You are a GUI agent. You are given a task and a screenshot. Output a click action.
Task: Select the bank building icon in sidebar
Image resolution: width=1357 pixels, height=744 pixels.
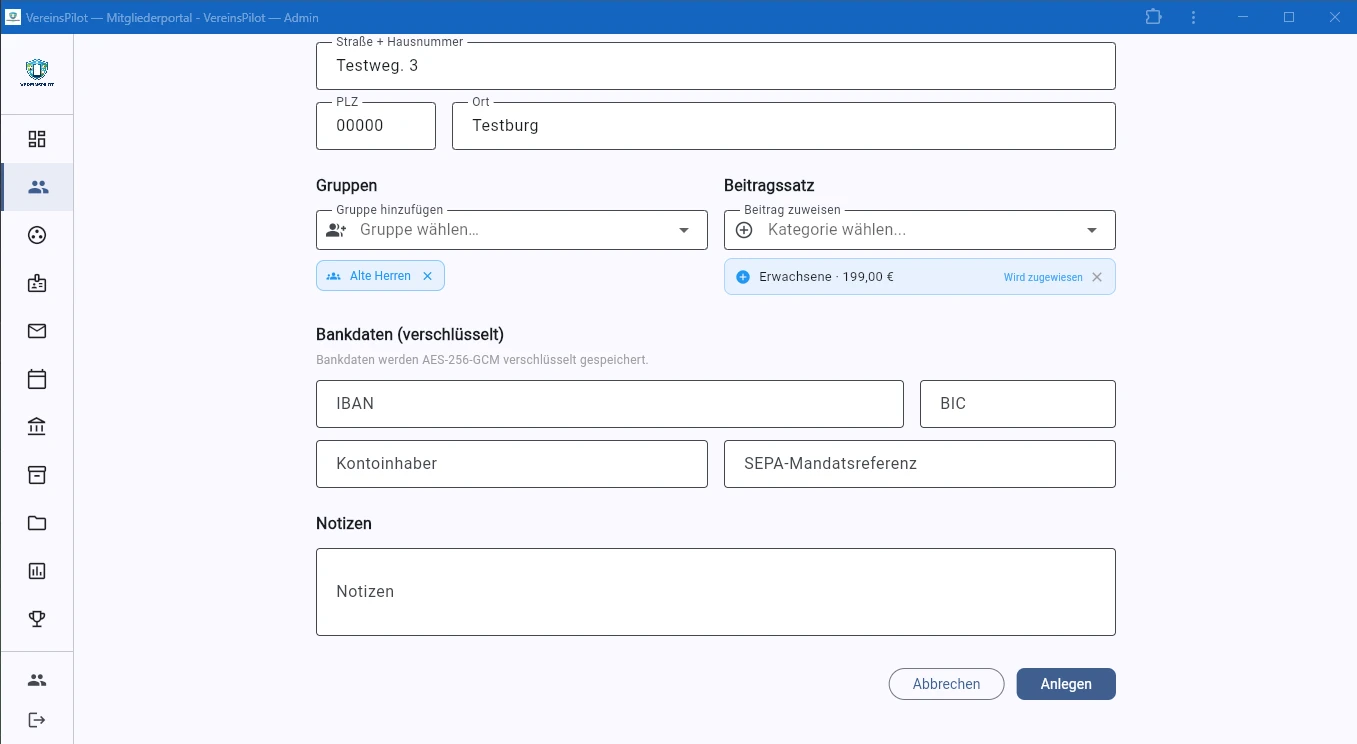click(x=37, y=427)
